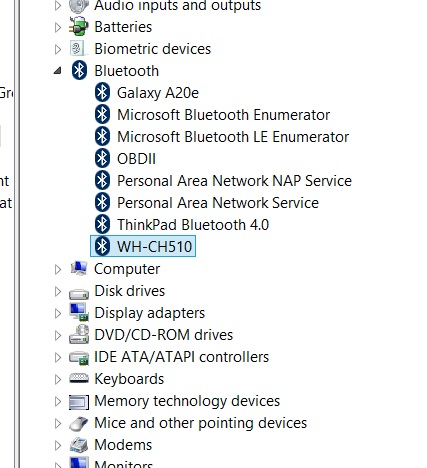Image resolution: width=427 pixels, height=468 pixels.
Task: Select the Batteries category label
Action: click(123, 27)
